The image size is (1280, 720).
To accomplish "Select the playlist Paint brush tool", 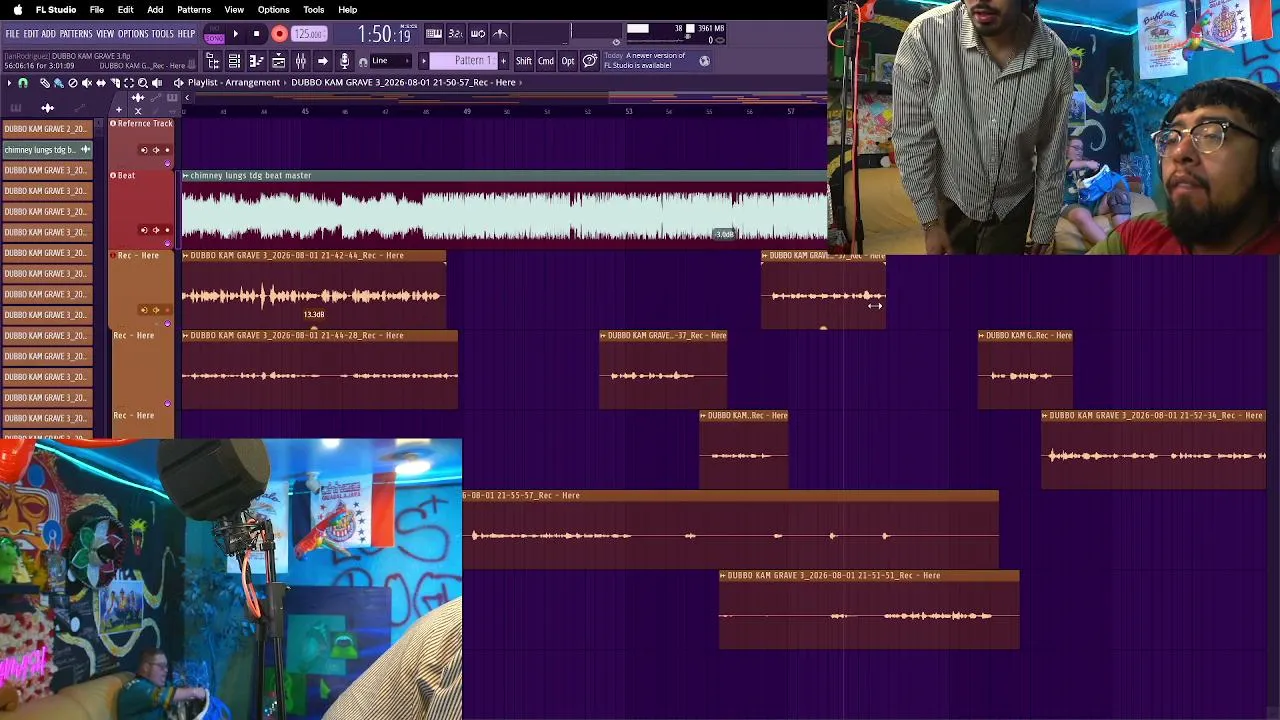I will (x=58, y=83).
